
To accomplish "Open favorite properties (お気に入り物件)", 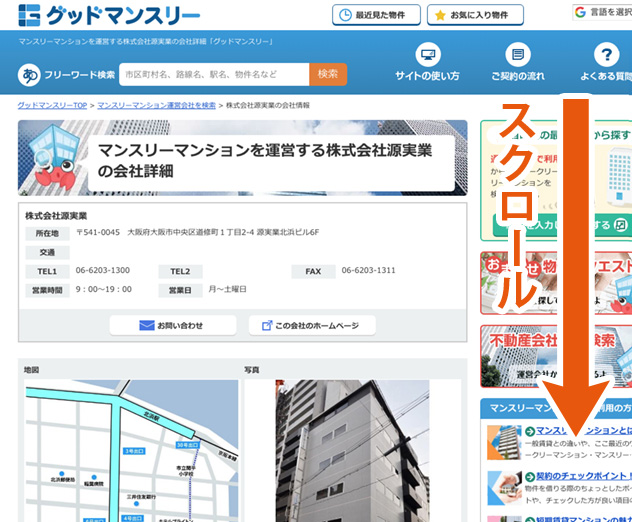I will click(475, 15).
